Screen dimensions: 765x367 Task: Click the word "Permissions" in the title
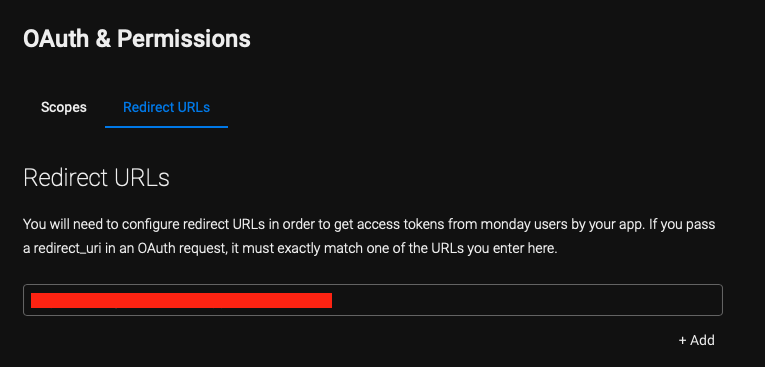[184, 39]
